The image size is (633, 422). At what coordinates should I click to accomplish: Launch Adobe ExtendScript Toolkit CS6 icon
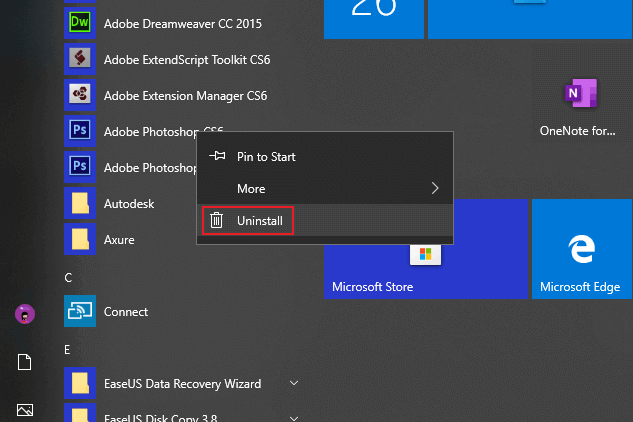tap(80, 59)
